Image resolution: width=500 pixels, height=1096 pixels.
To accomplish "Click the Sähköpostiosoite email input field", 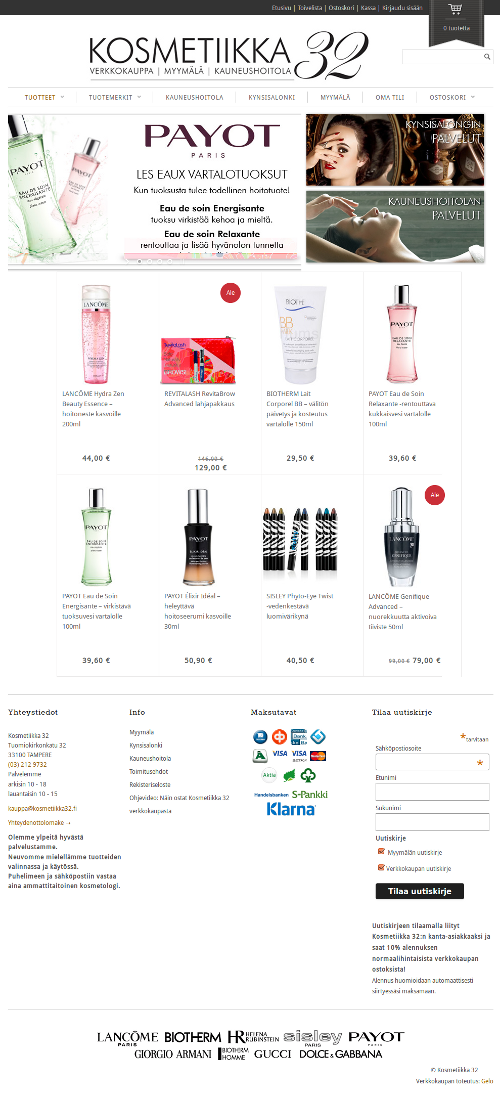I will (432, 762).
